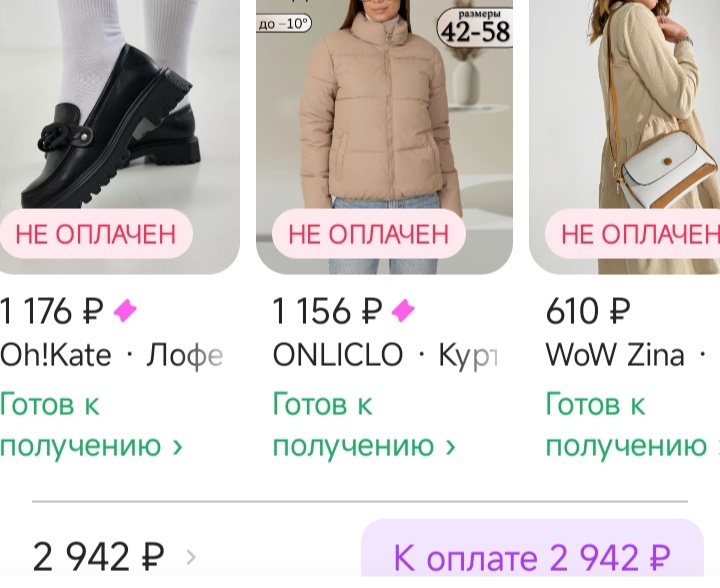Tap the pink ticket icon beside 1 156 ₽

pyautogui.click(x=403, y=311)
